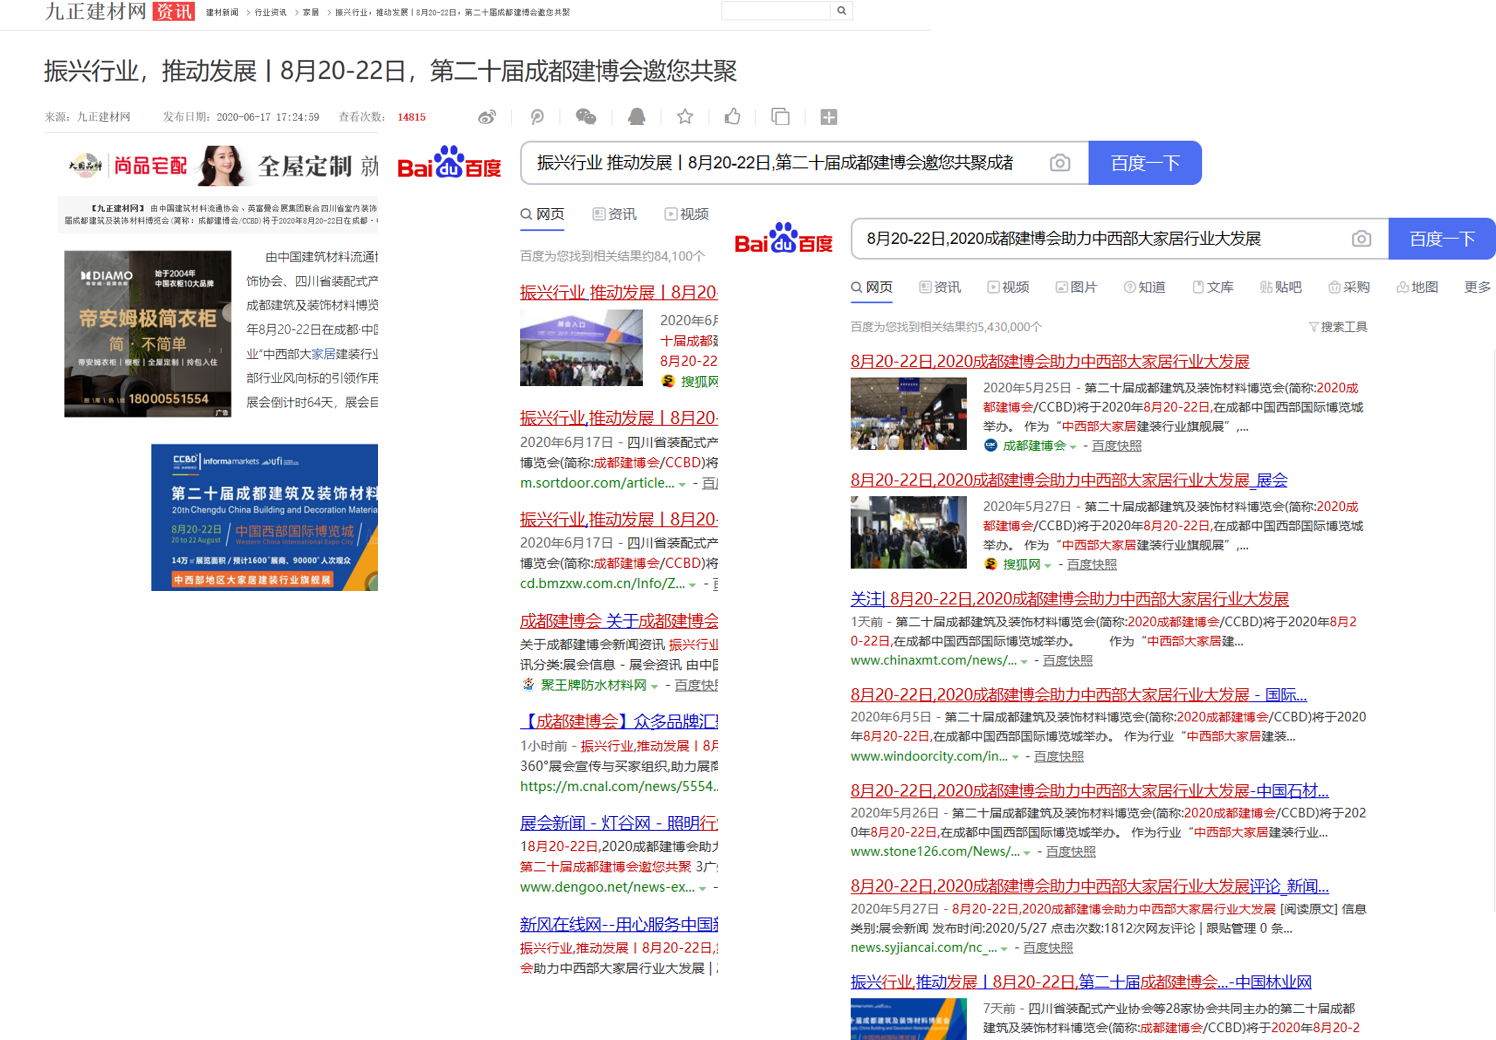The height and width of the screenshot is (1040, 1496).
Task: Open the 搜索工具 filter
Action: pos(1337,327)
